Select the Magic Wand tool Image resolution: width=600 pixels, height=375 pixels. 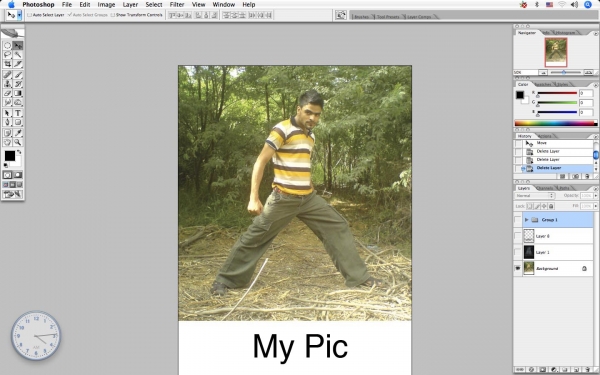pyautogui.click(x=18, y=55)
